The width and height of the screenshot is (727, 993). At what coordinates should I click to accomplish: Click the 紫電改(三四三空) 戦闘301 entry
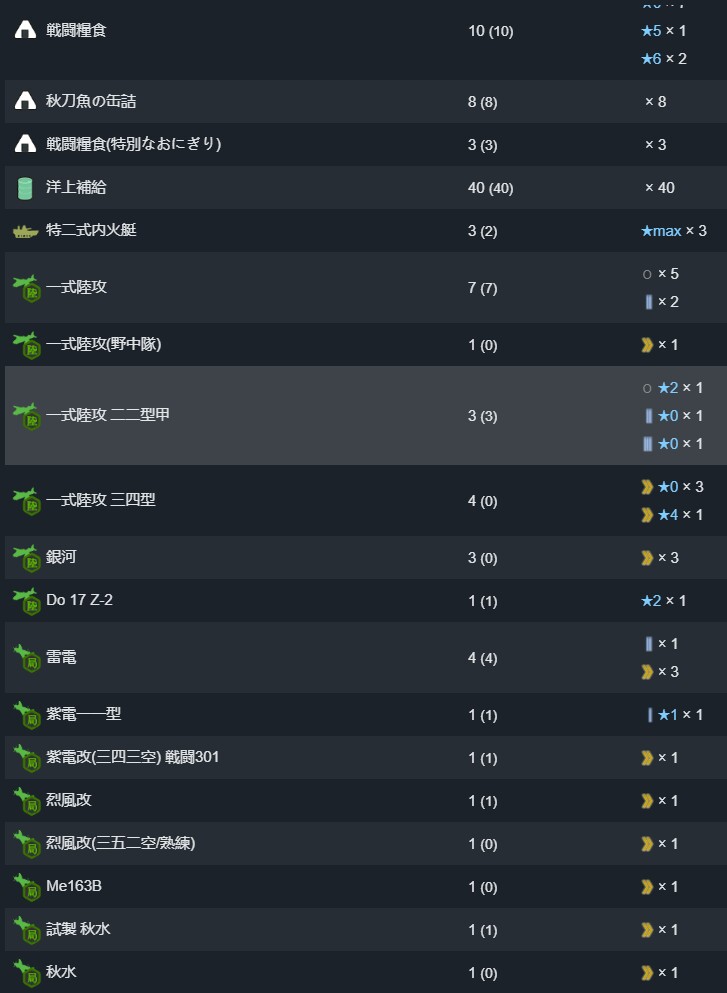(x=132, y=757)
